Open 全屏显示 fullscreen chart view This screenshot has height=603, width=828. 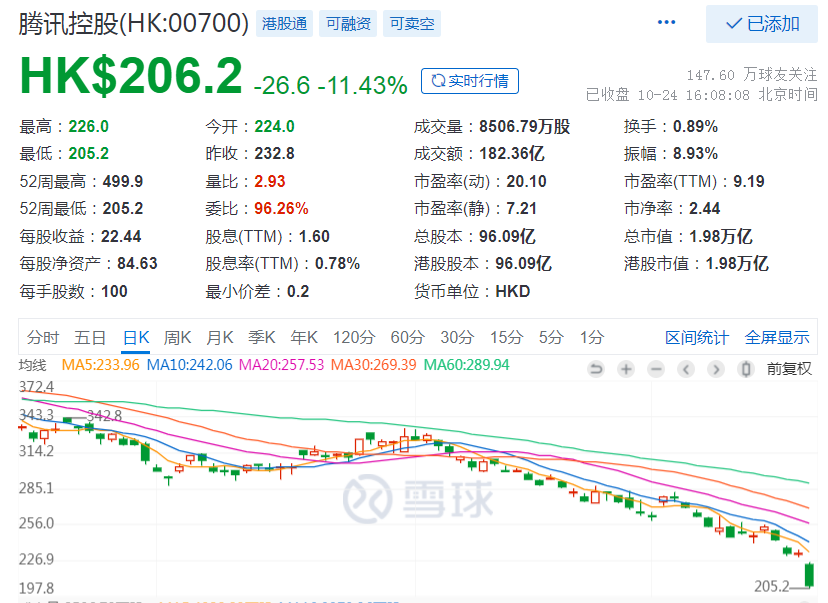(x=777, y=337)
